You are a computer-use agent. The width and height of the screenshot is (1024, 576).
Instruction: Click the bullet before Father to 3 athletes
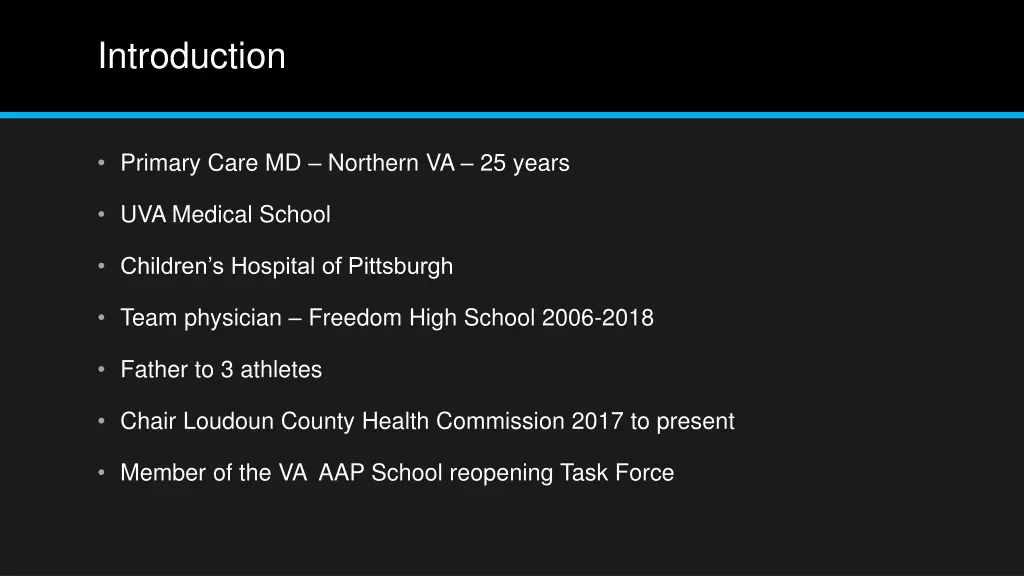point(101,368)
